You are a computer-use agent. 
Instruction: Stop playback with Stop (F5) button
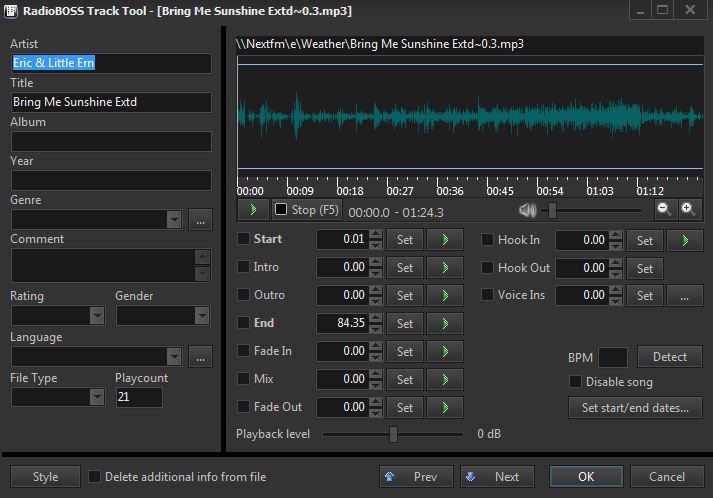307,210
